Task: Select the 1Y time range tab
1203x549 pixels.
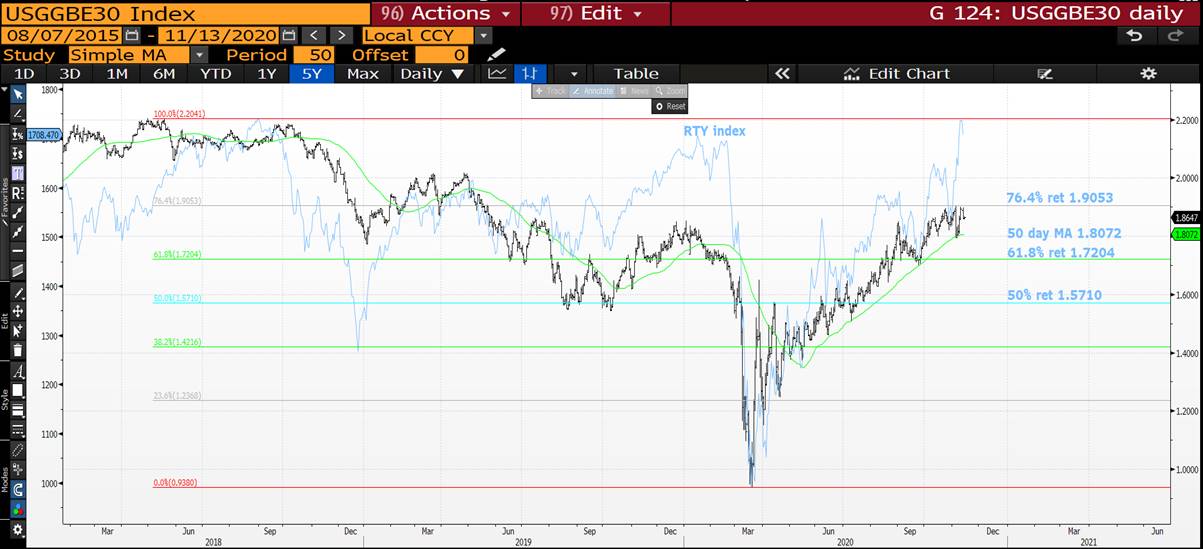Action: pyautogui.click(x=267, y=73)
